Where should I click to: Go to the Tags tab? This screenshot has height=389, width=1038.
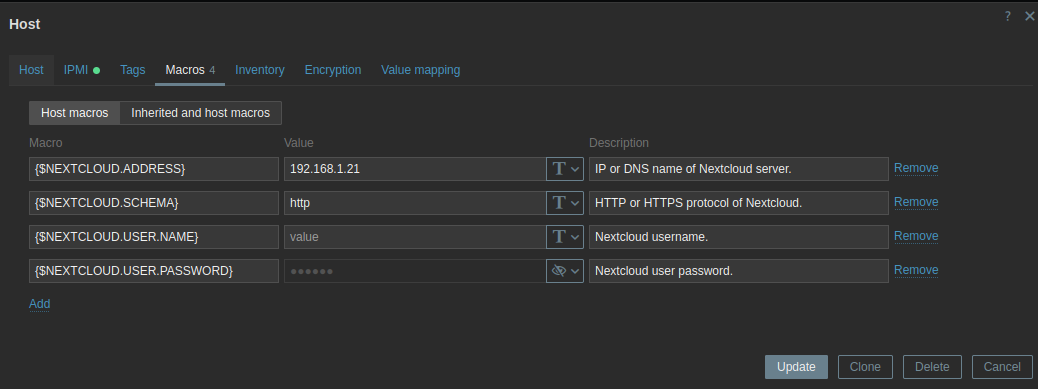click(132, 70)
